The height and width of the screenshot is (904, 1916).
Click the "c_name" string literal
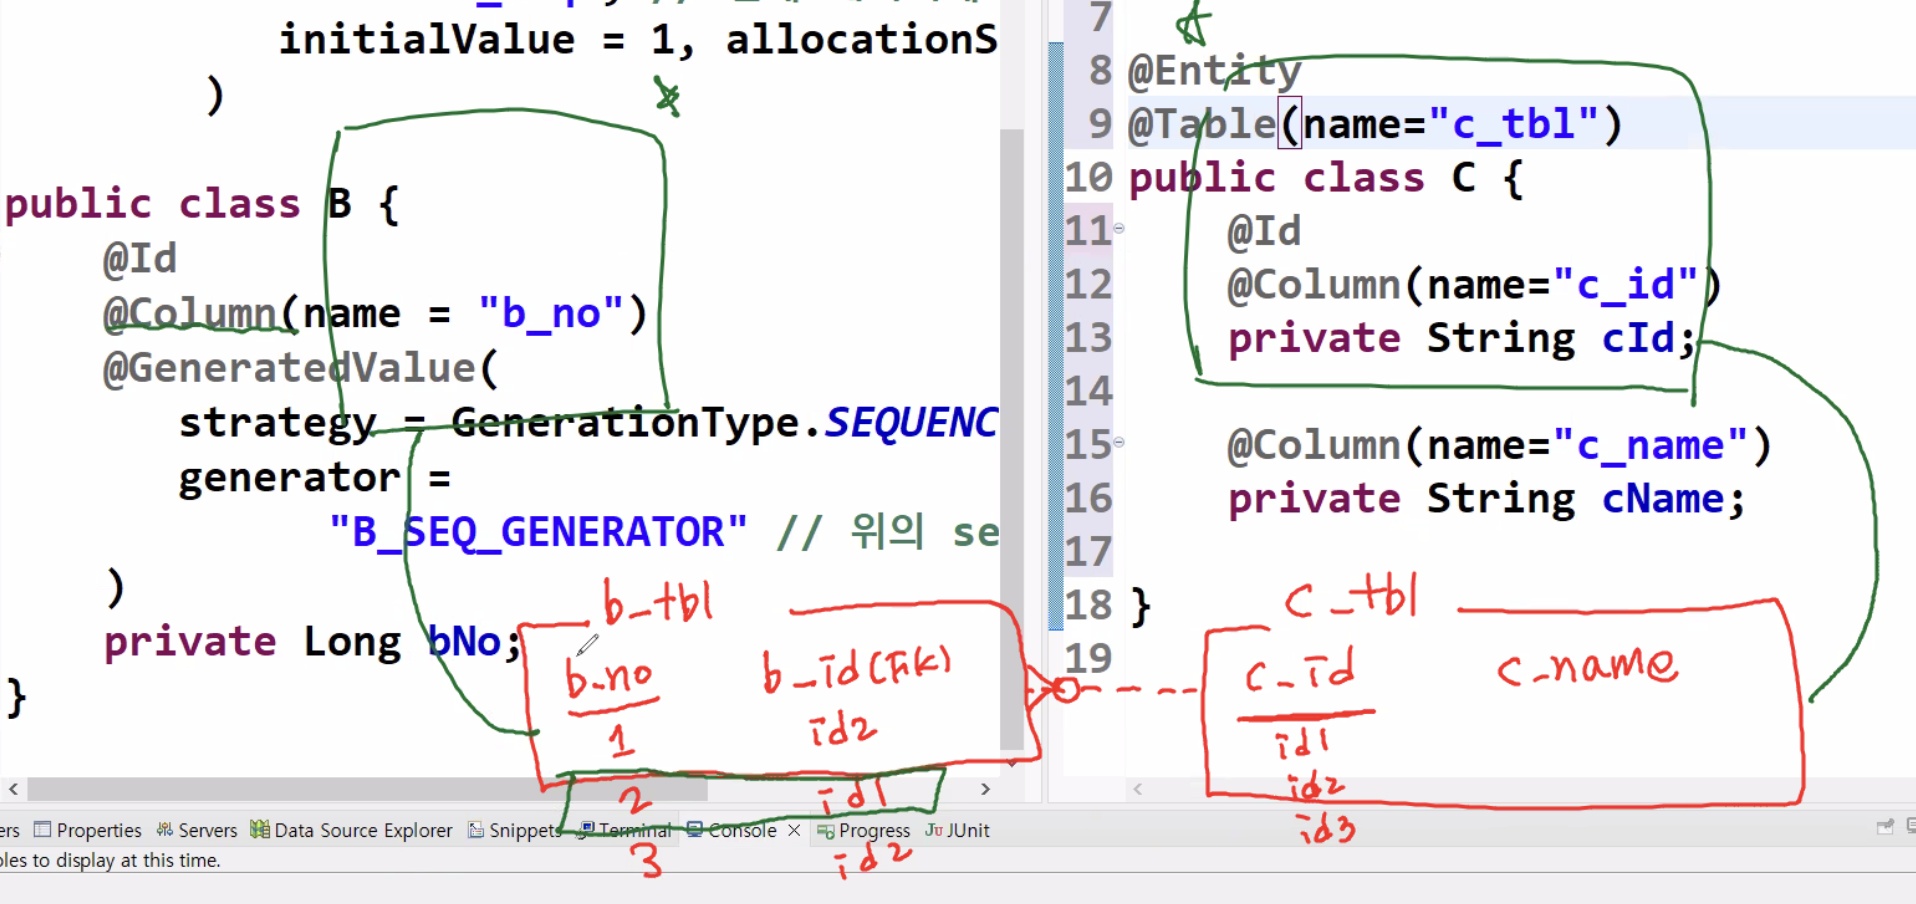click(x=1650, y=445)
